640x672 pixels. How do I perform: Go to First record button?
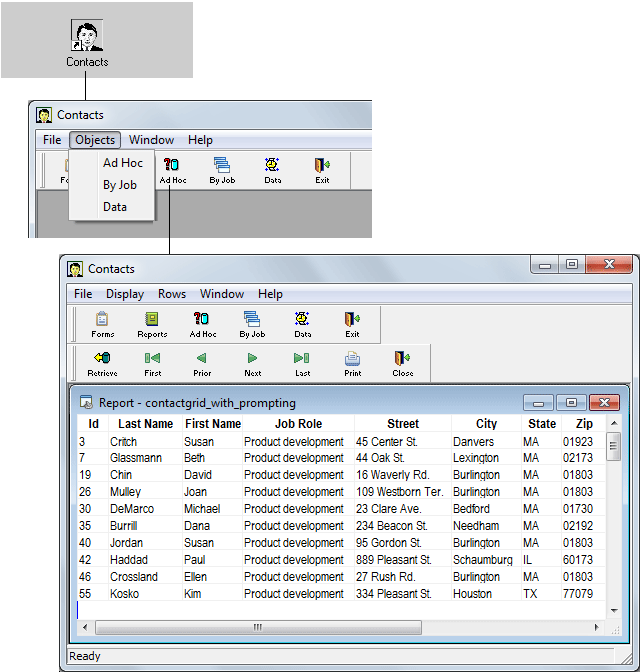(152, 363)
